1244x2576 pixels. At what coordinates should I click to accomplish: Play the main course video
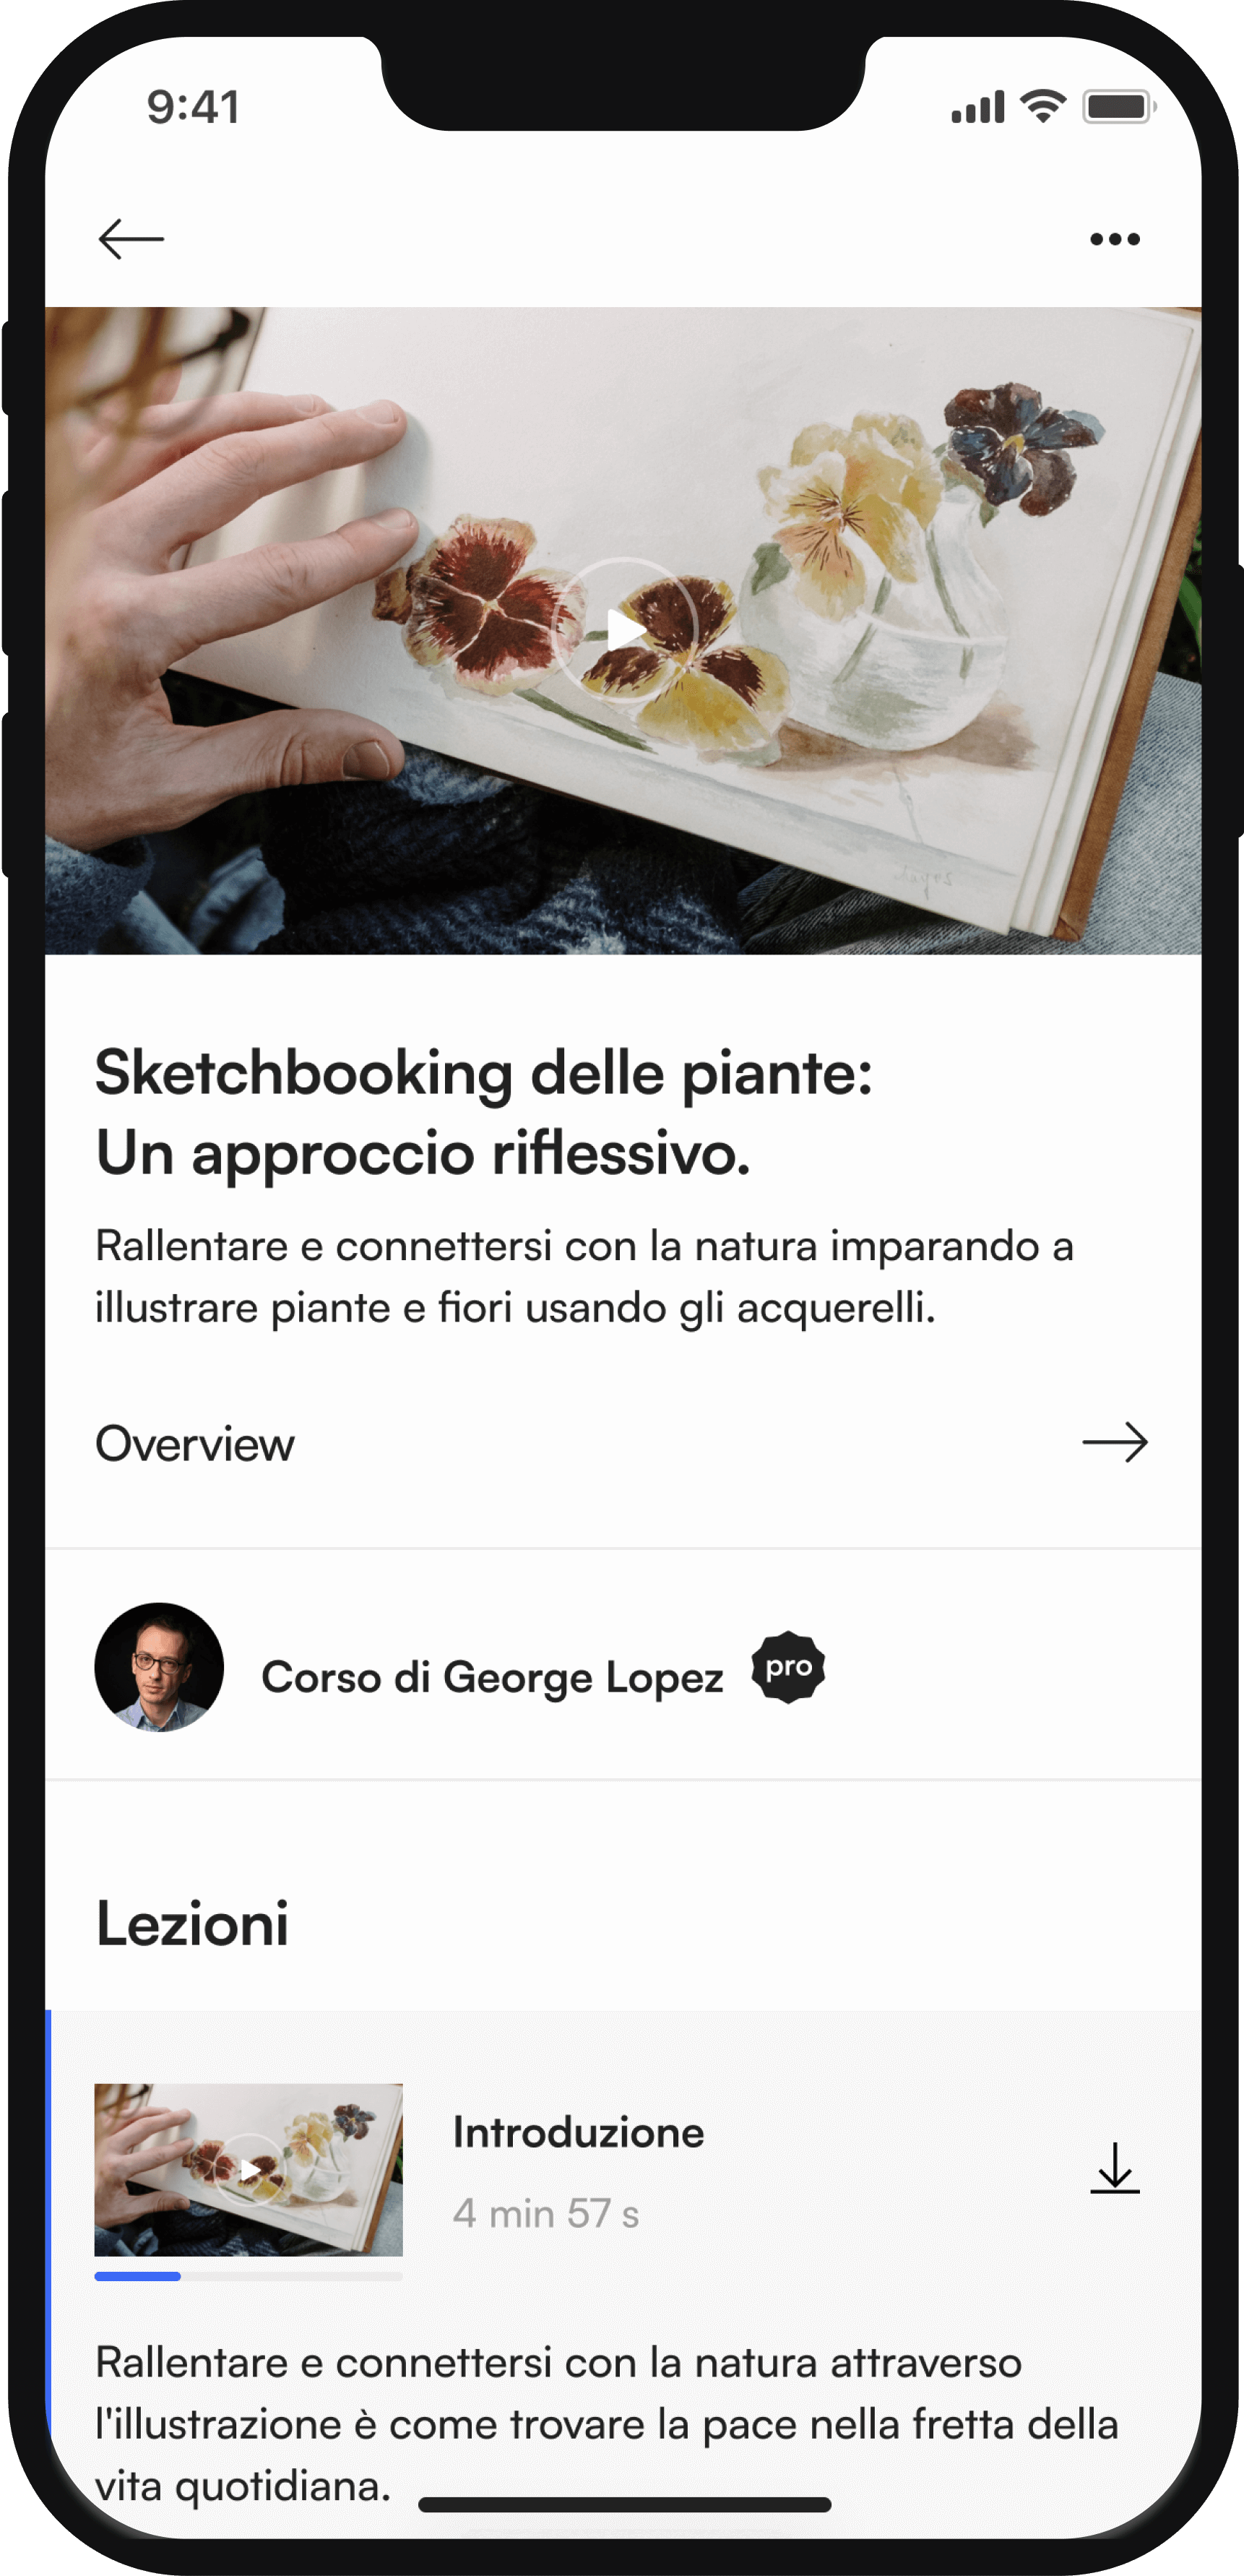point(624,630)
